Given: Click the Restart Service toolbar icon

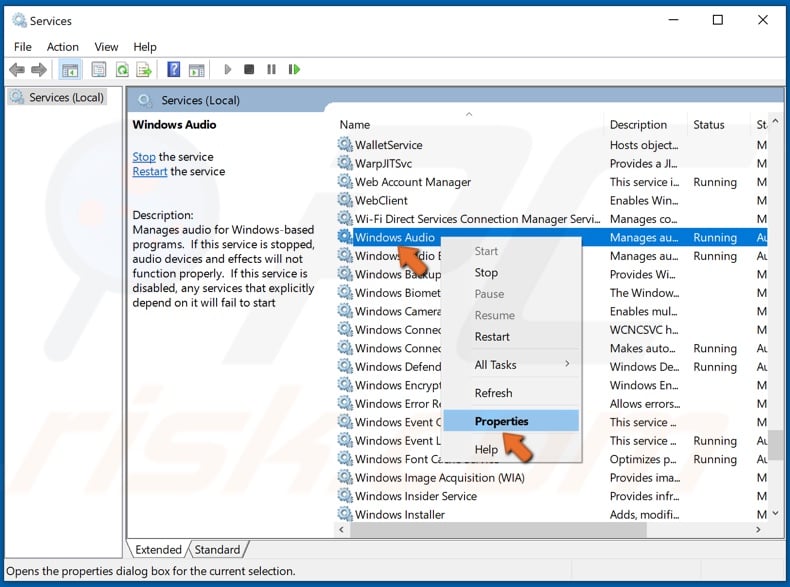Looking at the screenshot, I should click(x=294, y=70).
